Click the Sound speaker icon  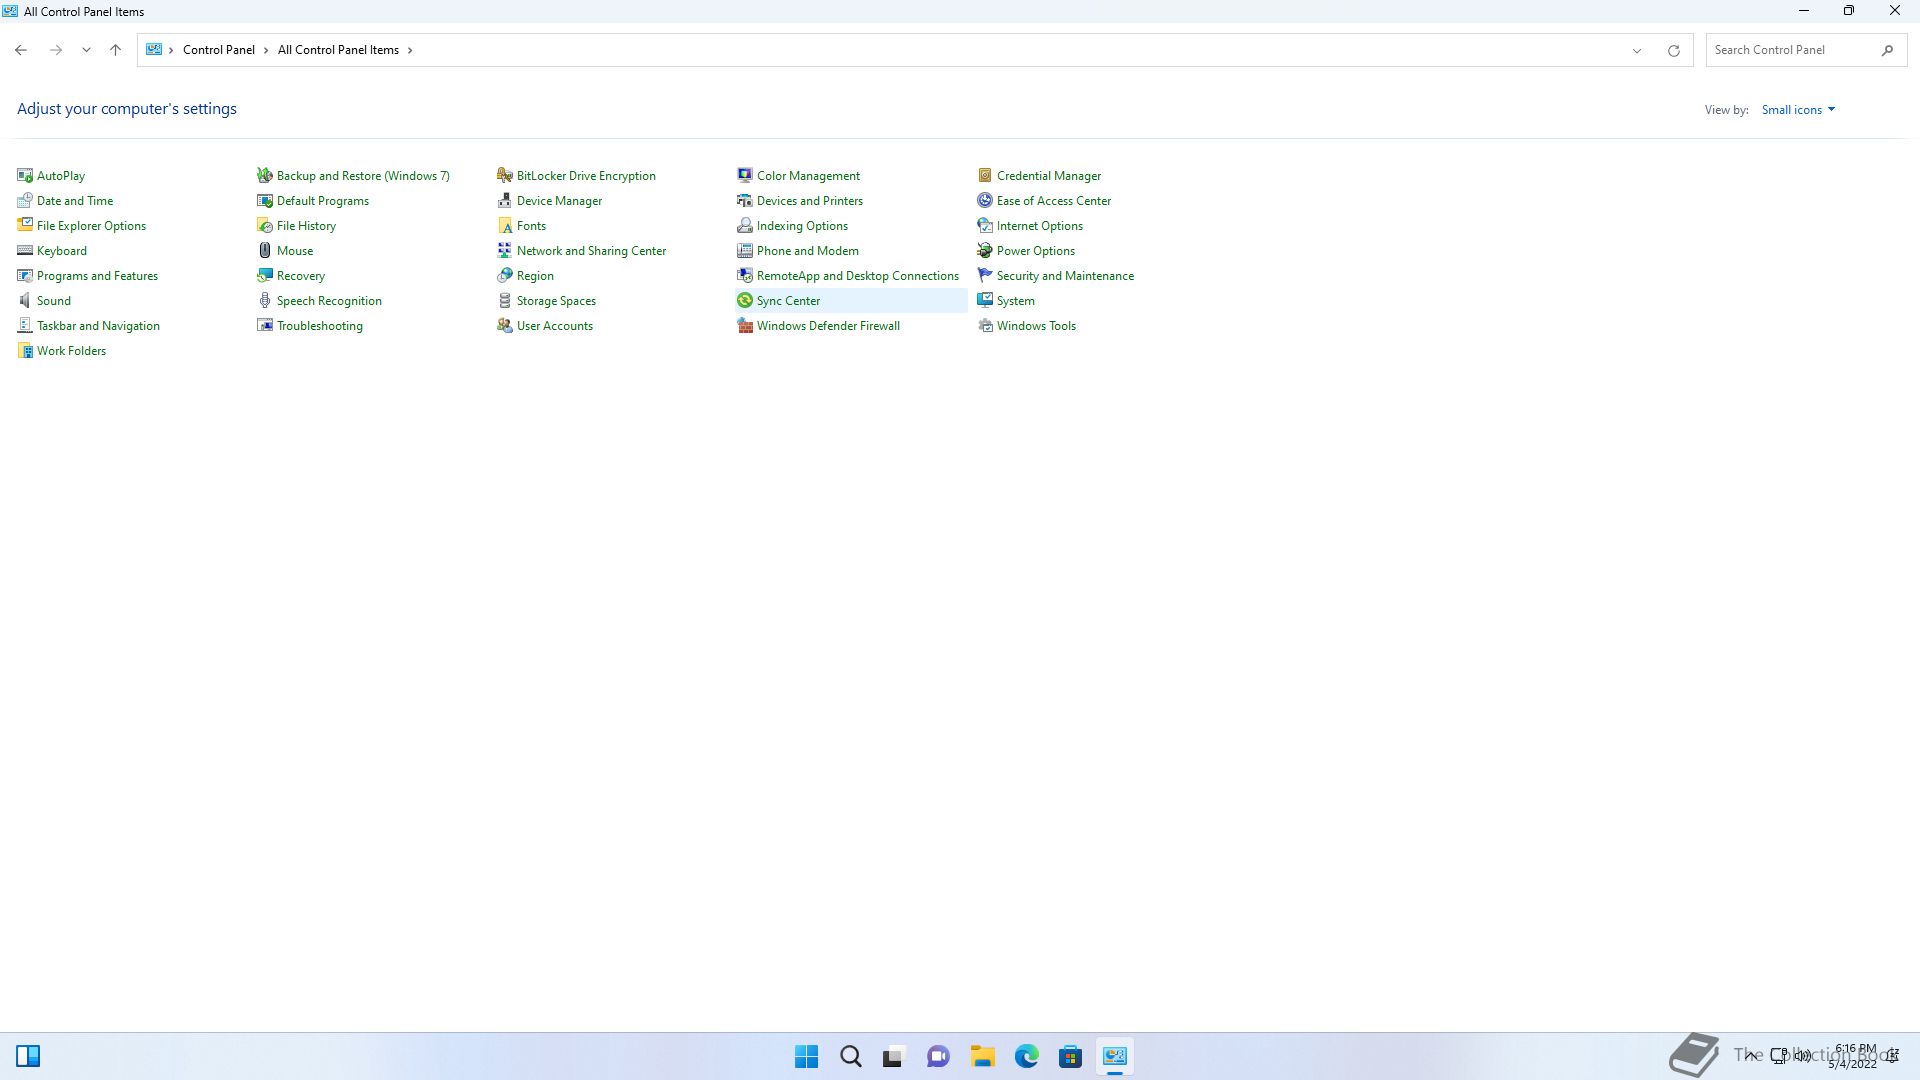[25, 300]
